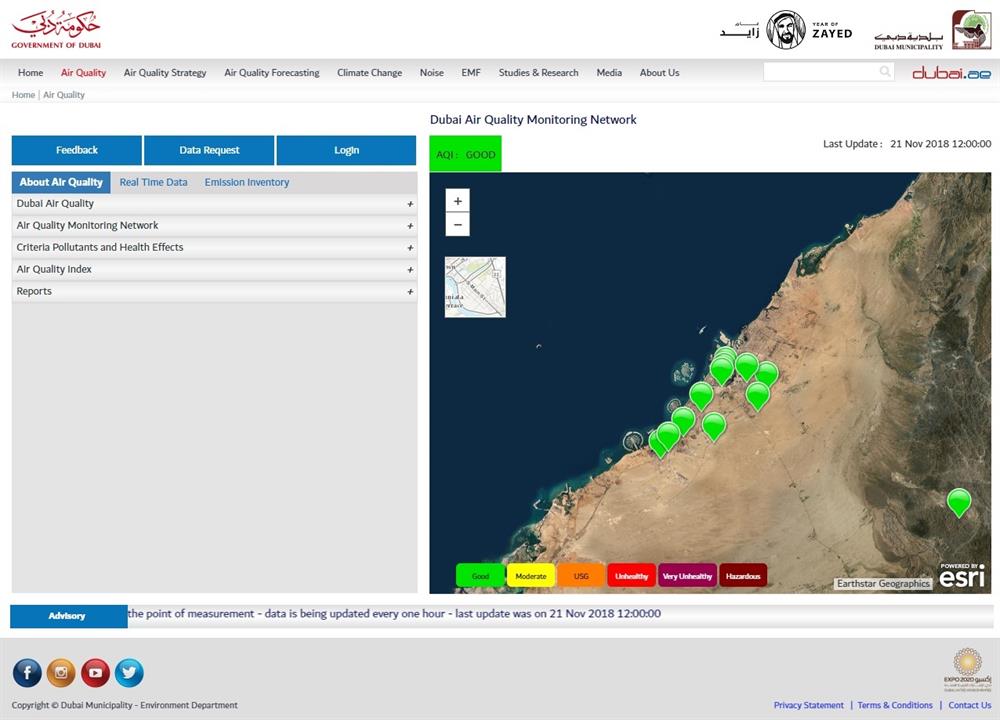Open the Noise menu item

432,73
